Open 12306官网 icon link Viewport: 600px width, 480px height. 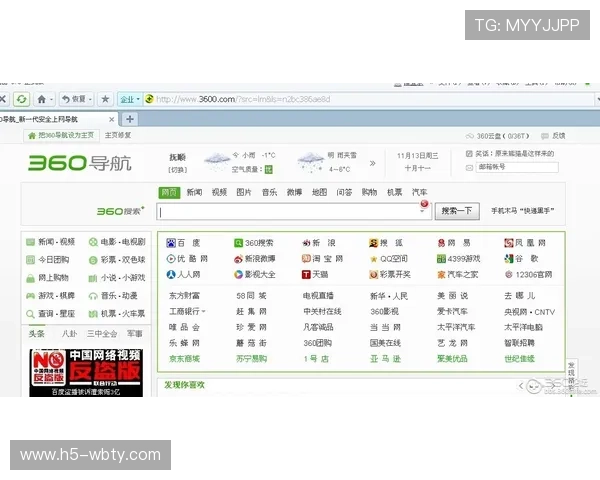coord(509,274)
